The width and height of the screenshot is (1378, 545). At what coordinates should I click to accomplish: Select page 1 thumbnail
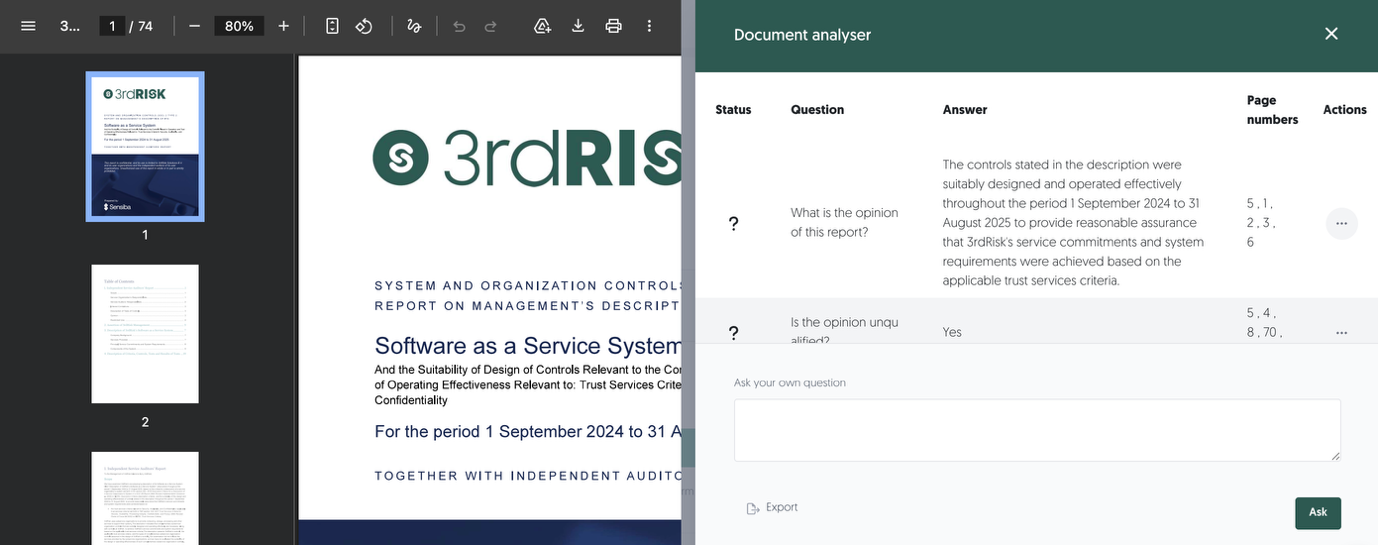click(145, 146)
